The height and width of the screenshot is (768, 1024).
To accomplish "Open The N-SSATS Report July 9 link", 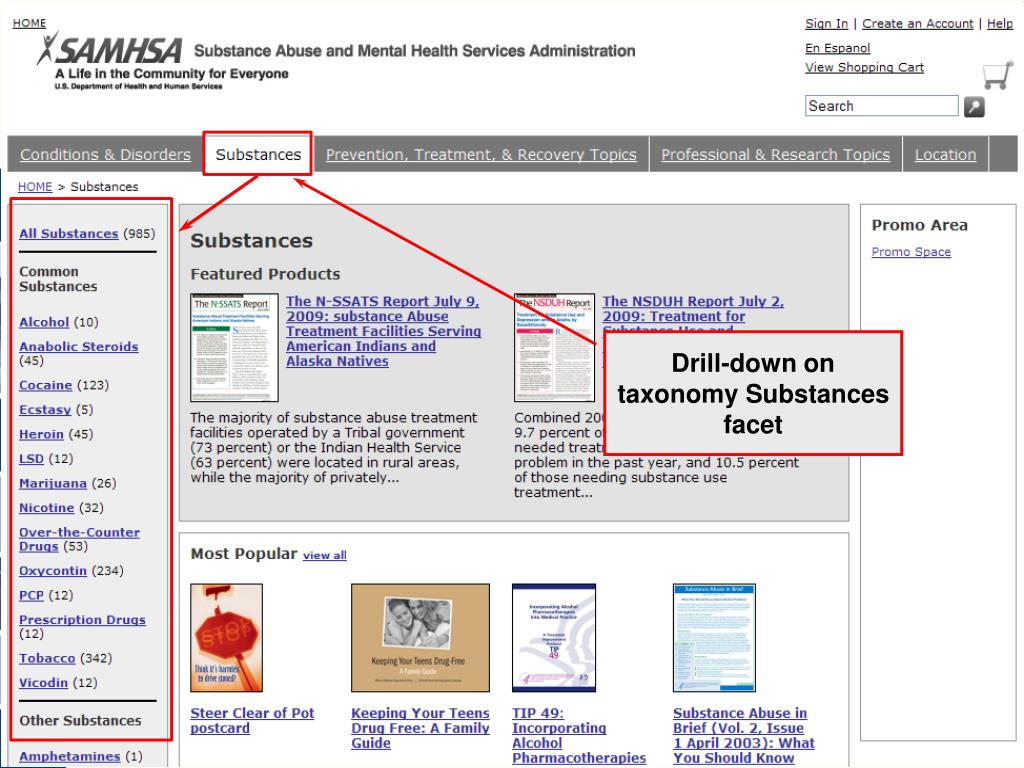I will click(x=383, y=331).
